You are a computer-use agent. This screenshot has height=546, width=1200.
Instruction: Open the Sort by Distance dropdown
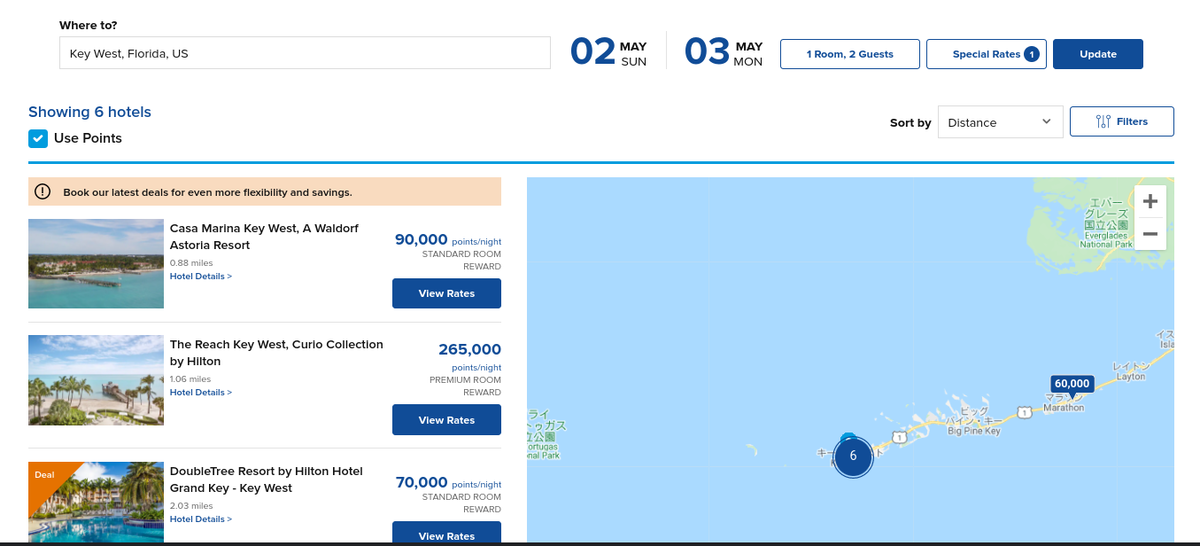coord(1000,122)
